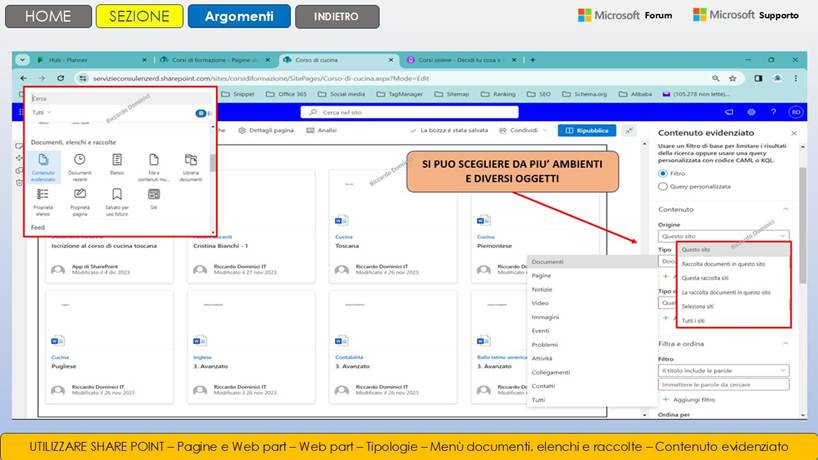Open the browser three-dot menu
Image resolution: width=818 pixels, height=460 pixels.
coord(796,78)
